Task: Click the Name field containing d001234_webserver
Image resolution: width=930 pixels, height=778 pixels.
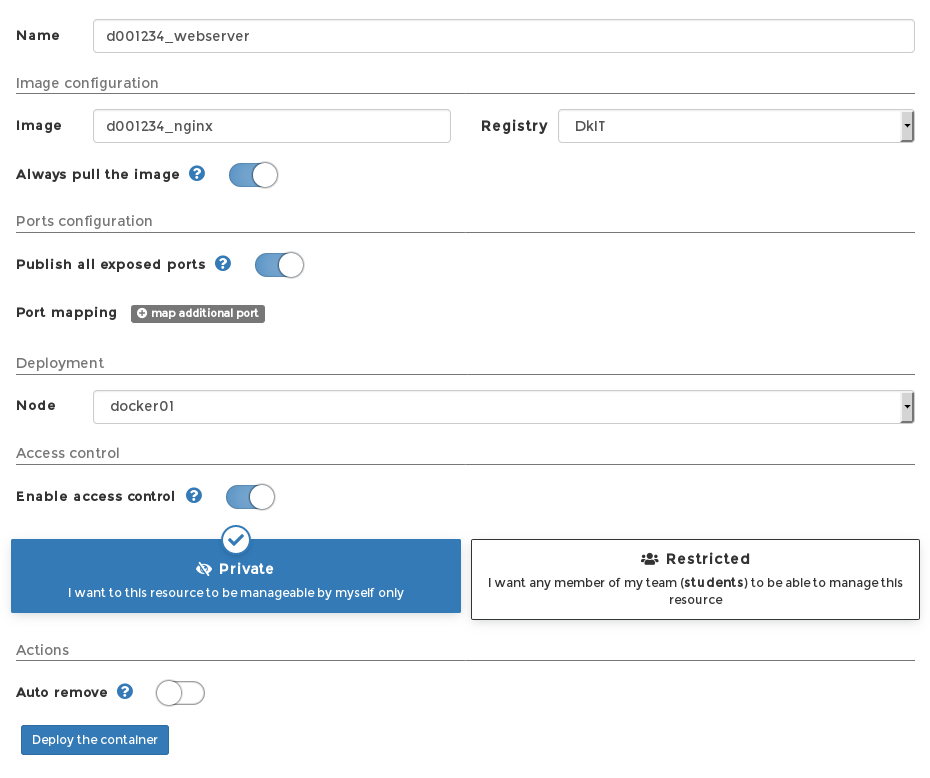Action: [x=504, y=36]
